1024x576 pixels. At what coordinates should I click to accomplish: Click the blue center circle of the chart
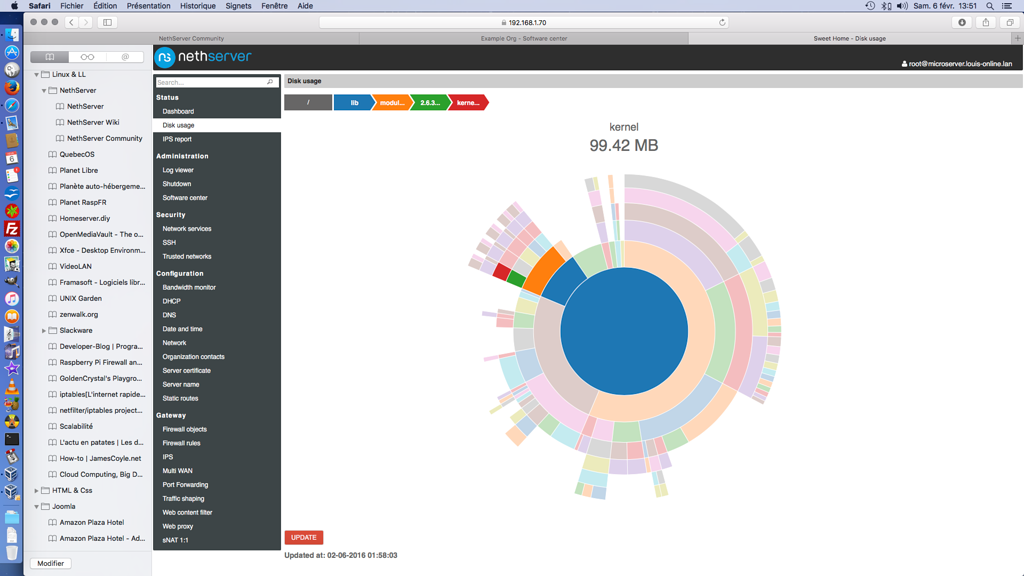tap(624, 331)
